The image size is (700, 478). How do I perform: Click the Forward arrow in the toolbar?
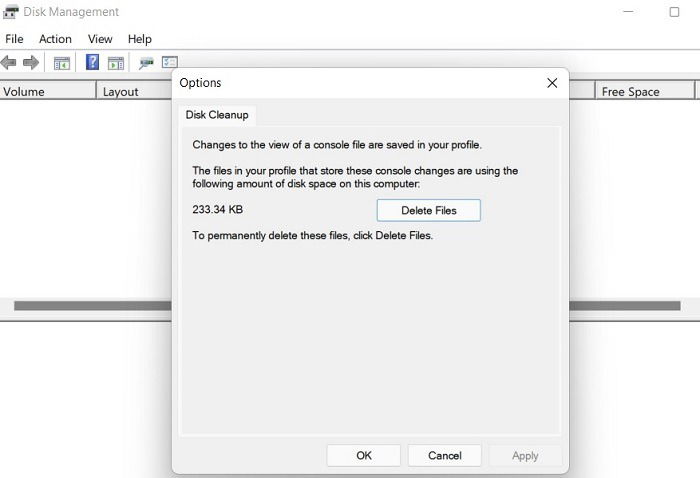click(31, 62)
